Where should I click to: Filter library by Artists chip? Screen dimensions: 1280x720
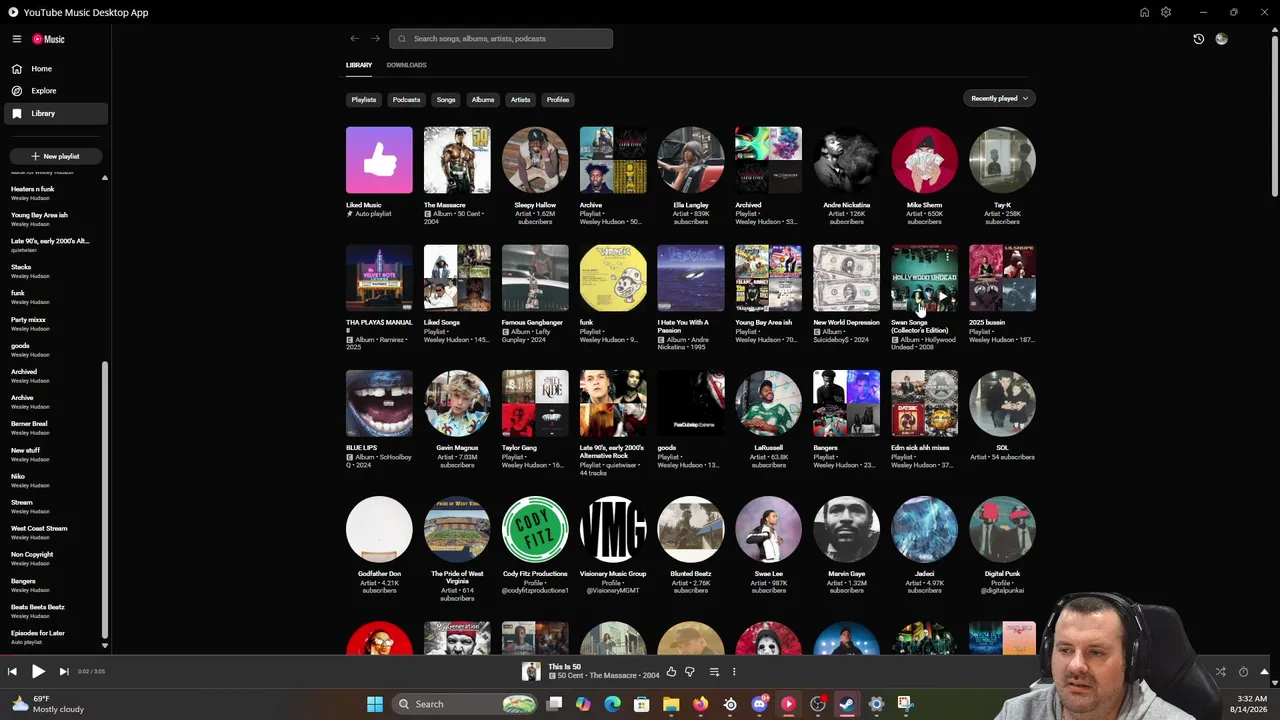pyautogui.click(x=520, y=100)
